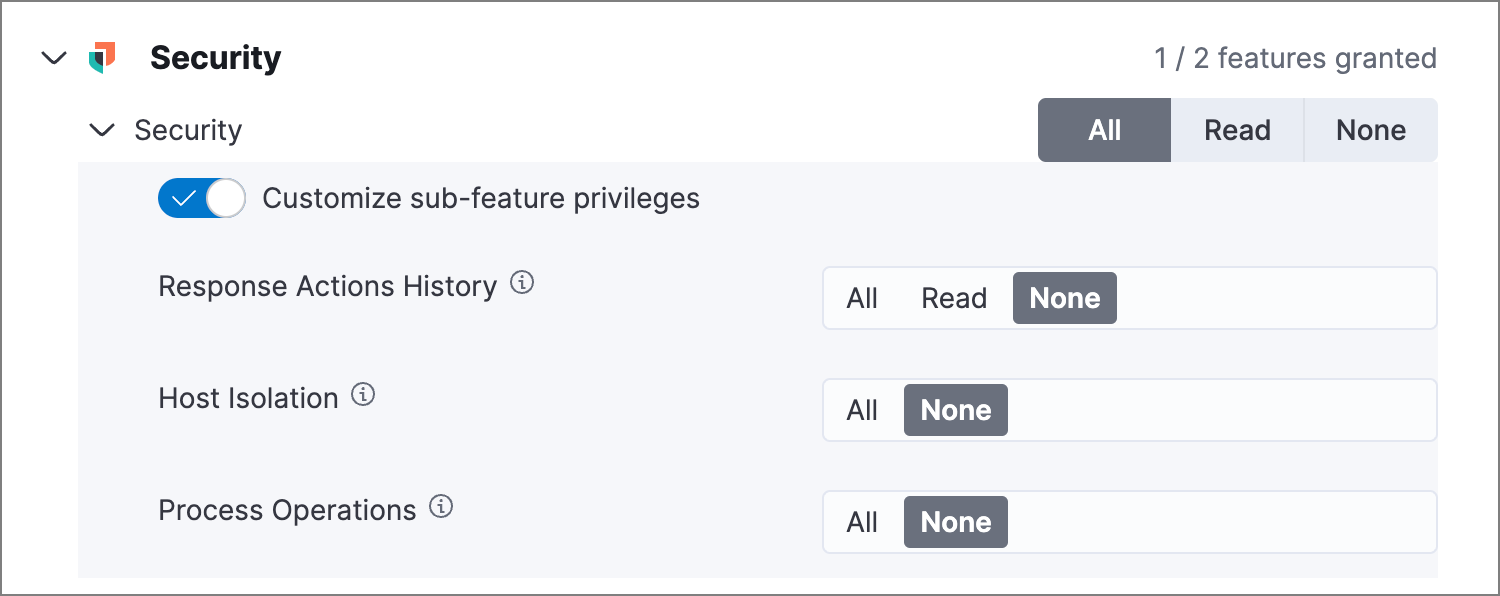The width and height of the screenshot is (1500, 596).
Task: Set Process Operations privilege to None
Action: [955, 521]
